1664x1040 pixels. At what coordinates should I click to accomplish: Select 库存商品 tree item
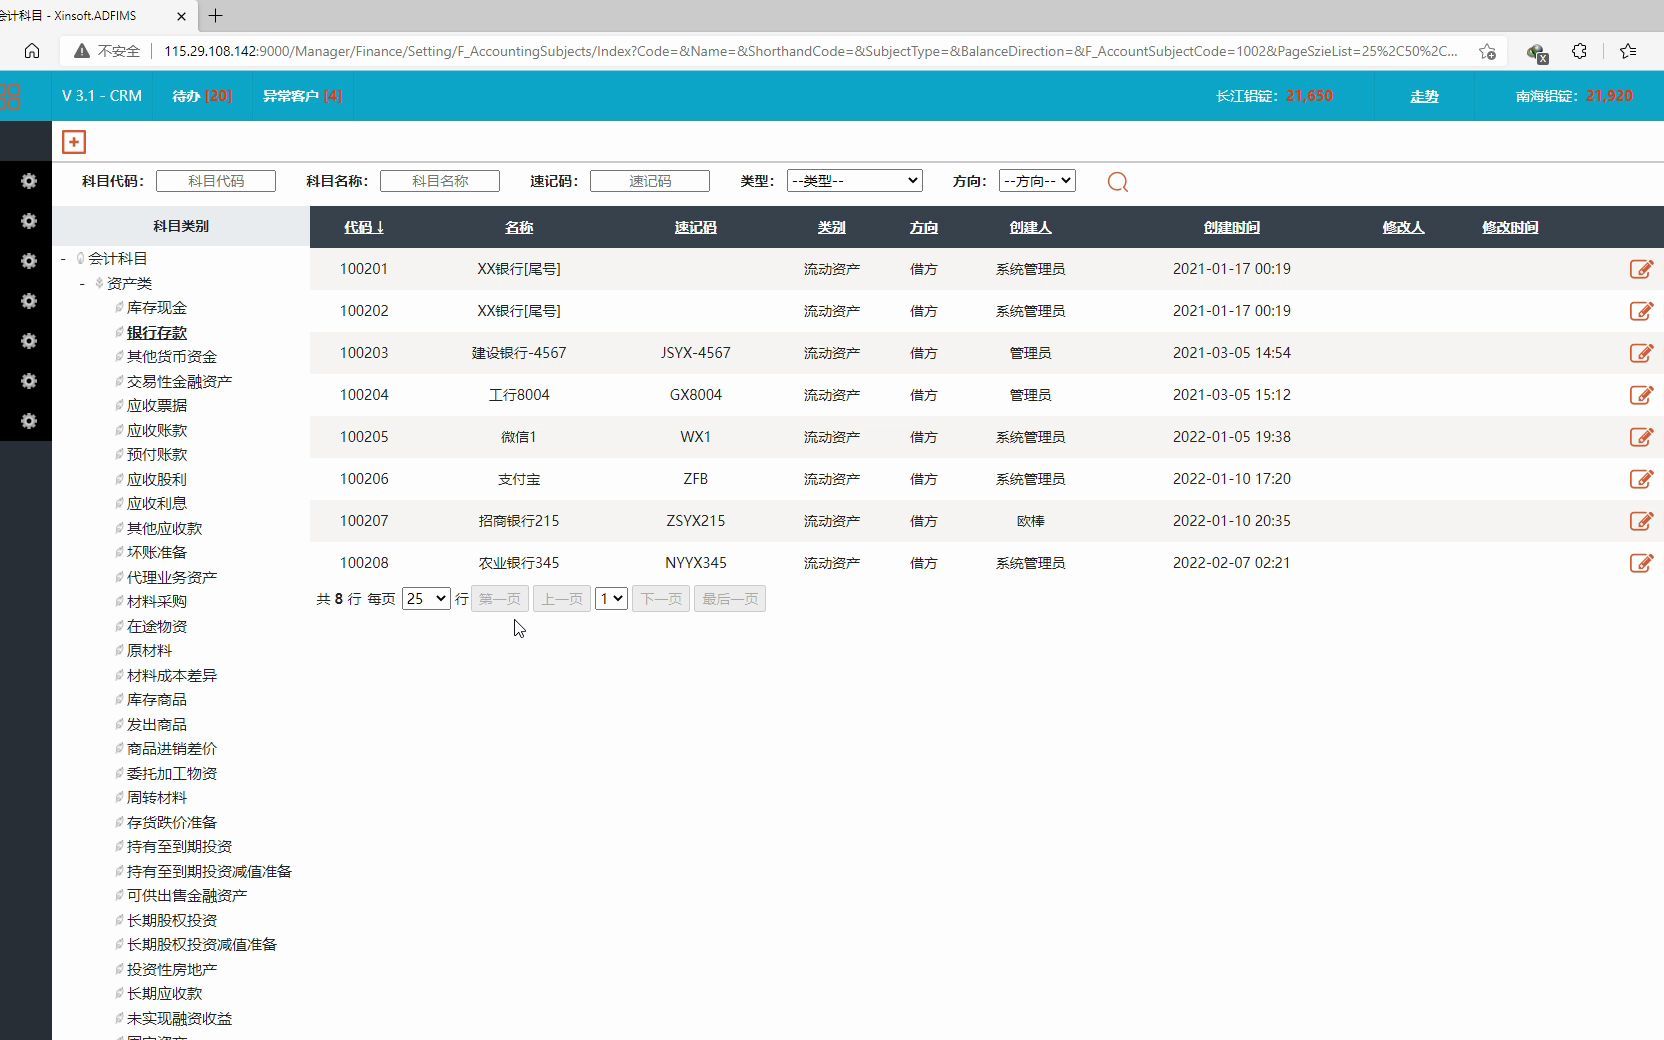(x=157, y=700)
